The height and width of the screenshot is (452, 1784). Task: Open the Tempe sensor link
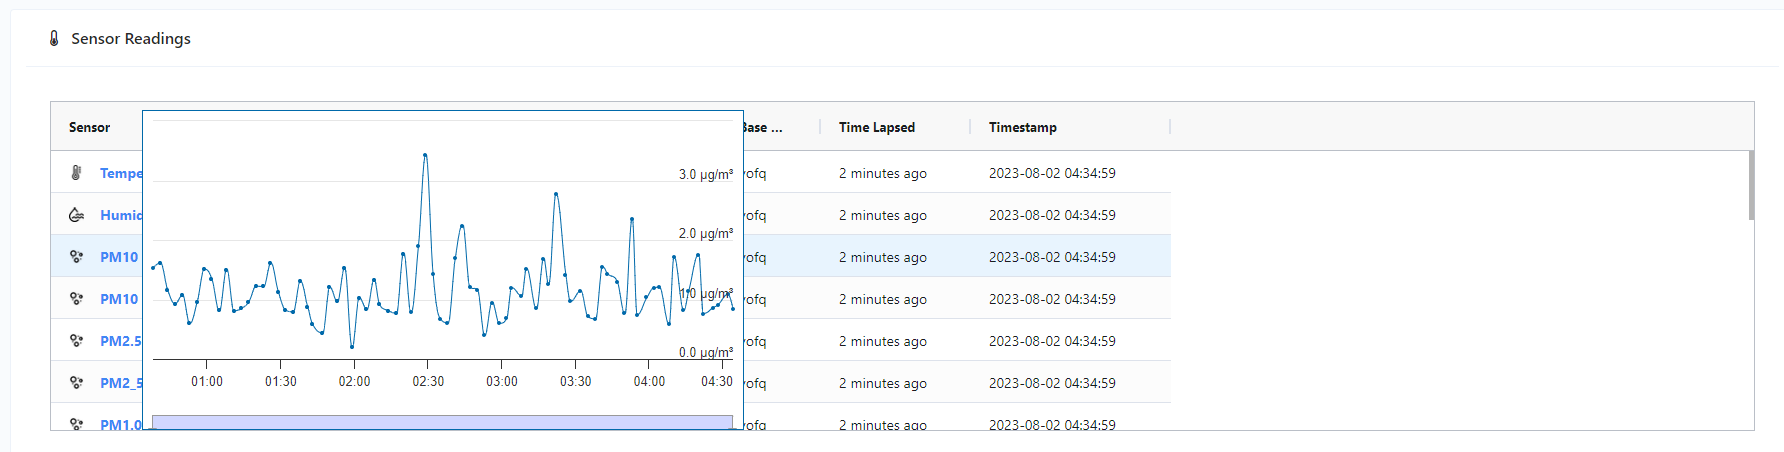tap(121, 173)
